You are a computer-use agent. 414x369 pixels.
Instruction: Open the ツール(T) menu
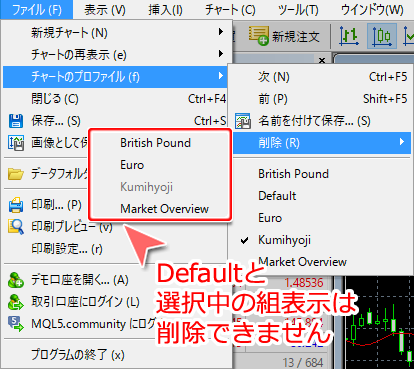point(298,10)
